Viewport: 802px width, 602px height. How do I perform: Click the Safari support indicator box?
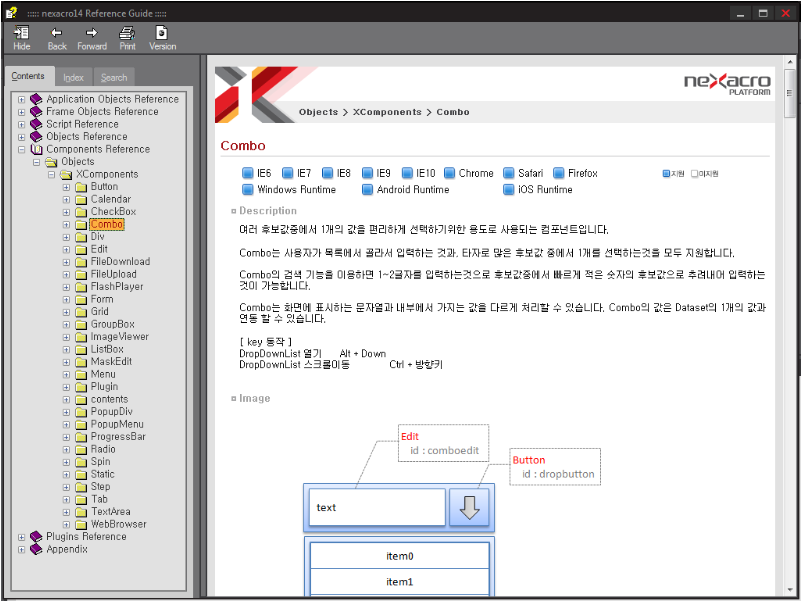[508, 173]
